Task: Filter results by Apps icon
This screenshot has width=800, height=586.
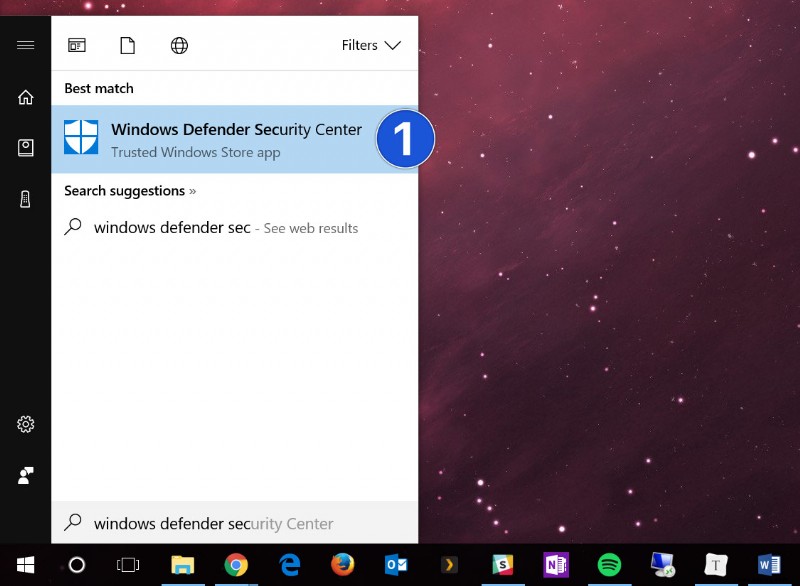Action: coord(77,45)
